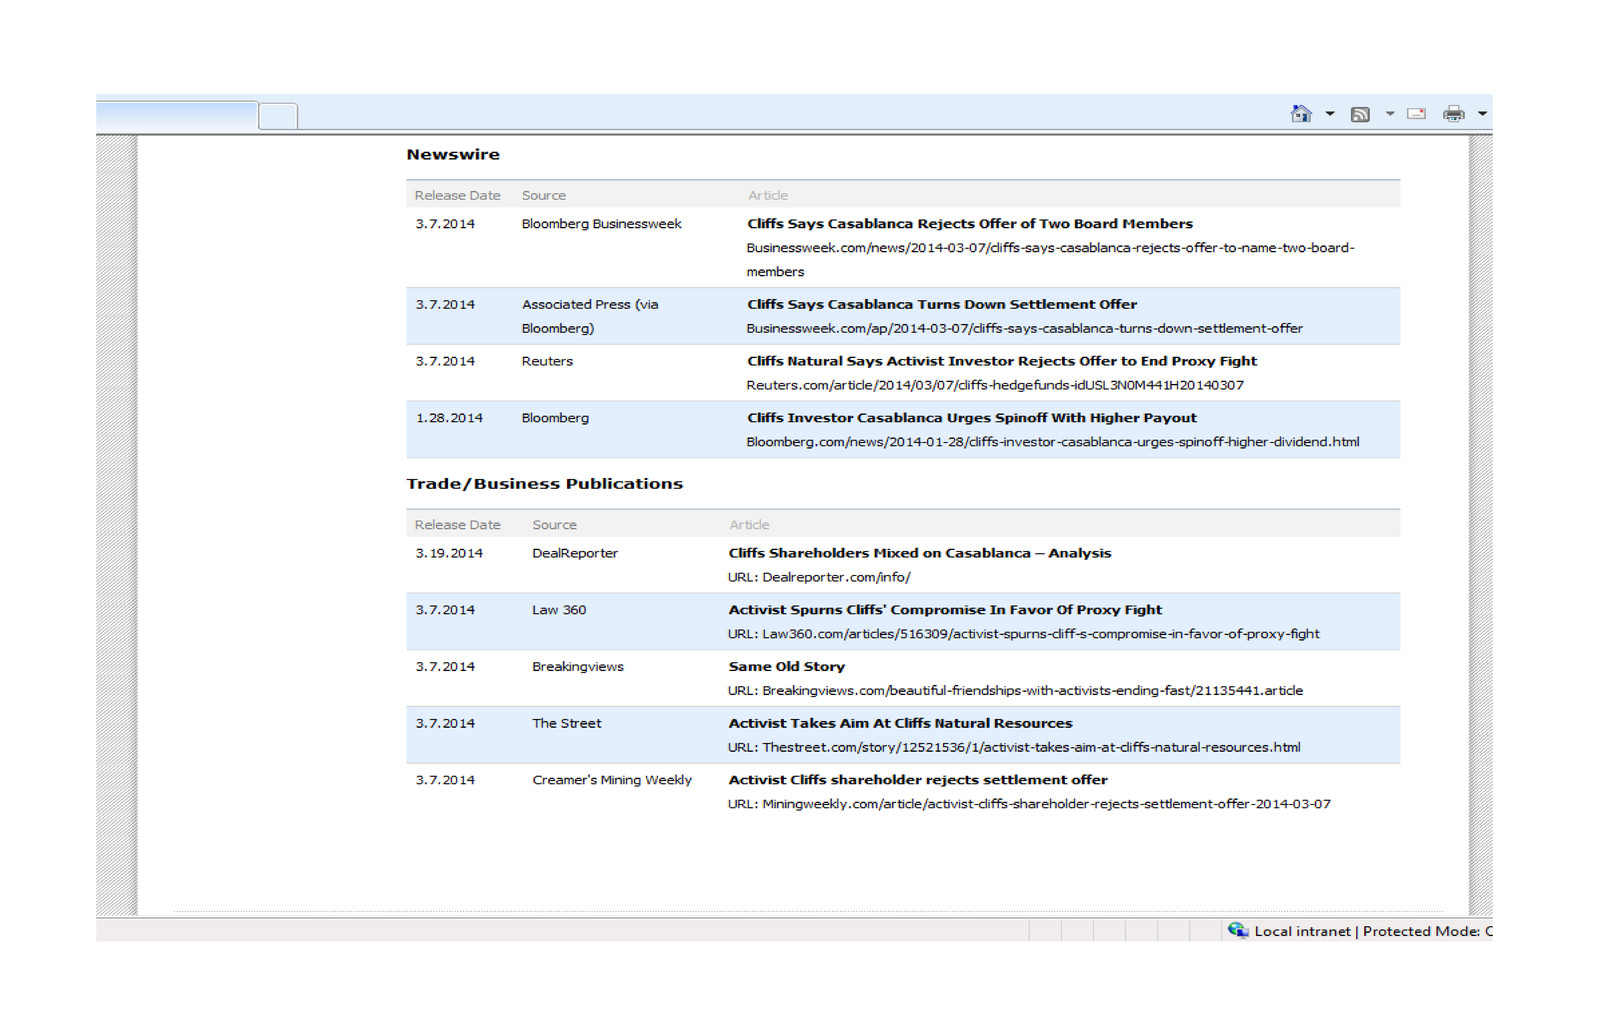
Task: Open the 'Same Old Story' article
Action: point(787,667)
